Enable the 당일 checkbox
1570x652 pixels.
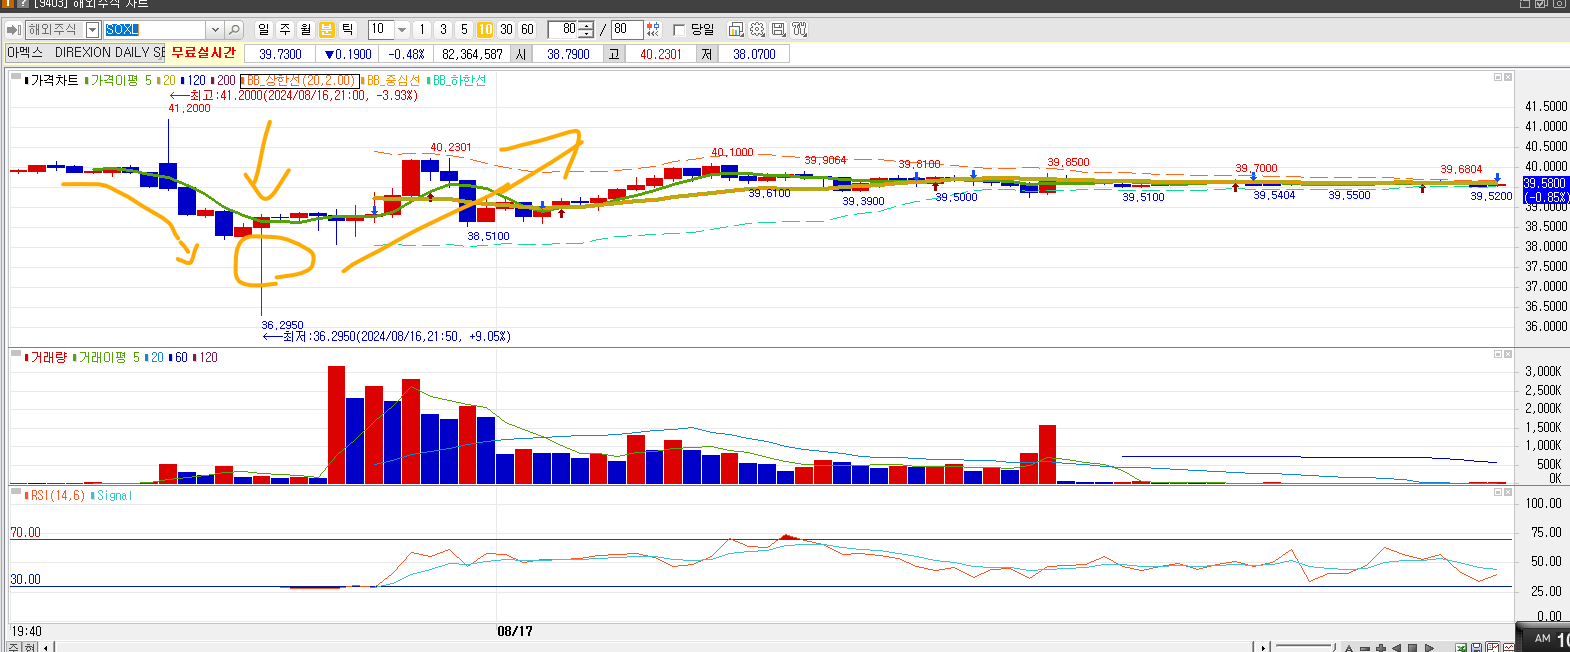[x=680, y=30]
